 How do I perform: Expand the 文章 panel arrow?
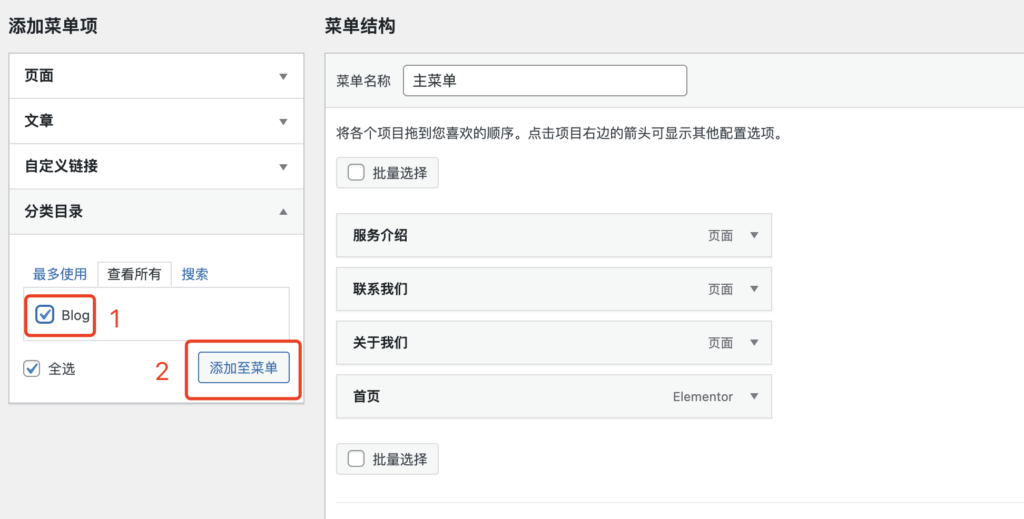coord(283,121)
